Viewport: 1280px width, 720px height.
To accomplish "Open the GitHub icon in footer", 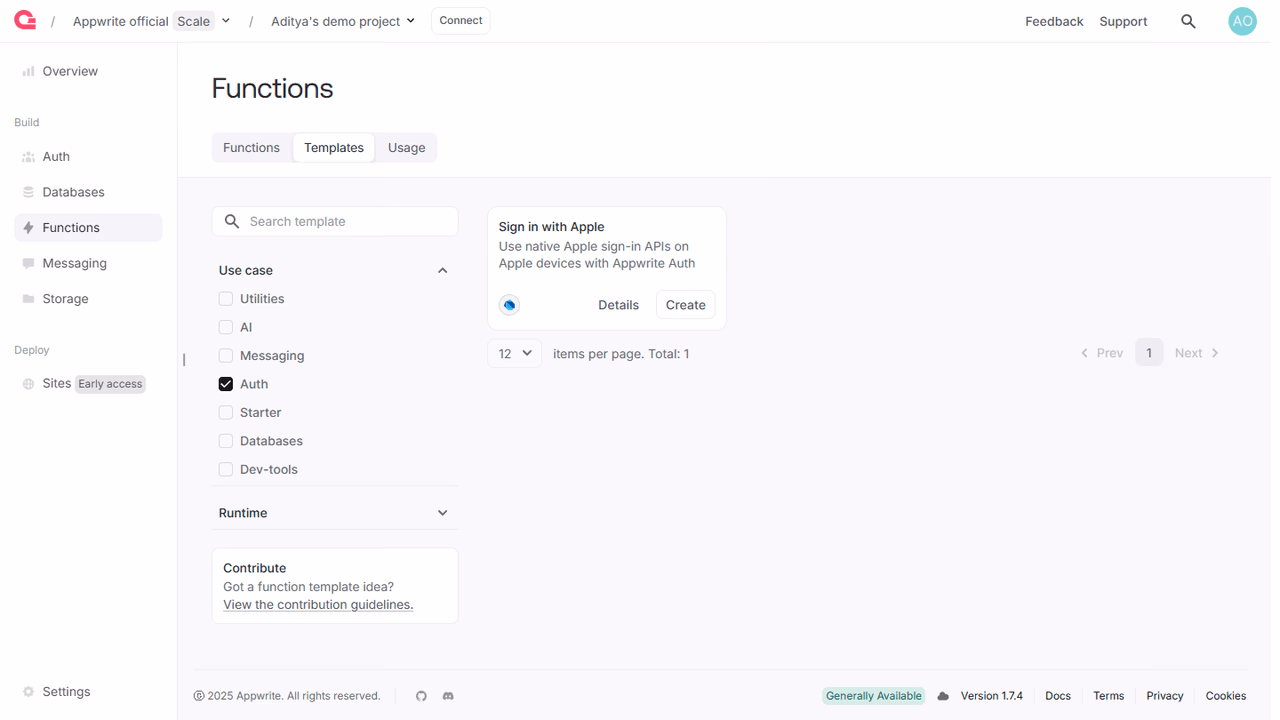I will pyautogui.click(x=421, y=696).
